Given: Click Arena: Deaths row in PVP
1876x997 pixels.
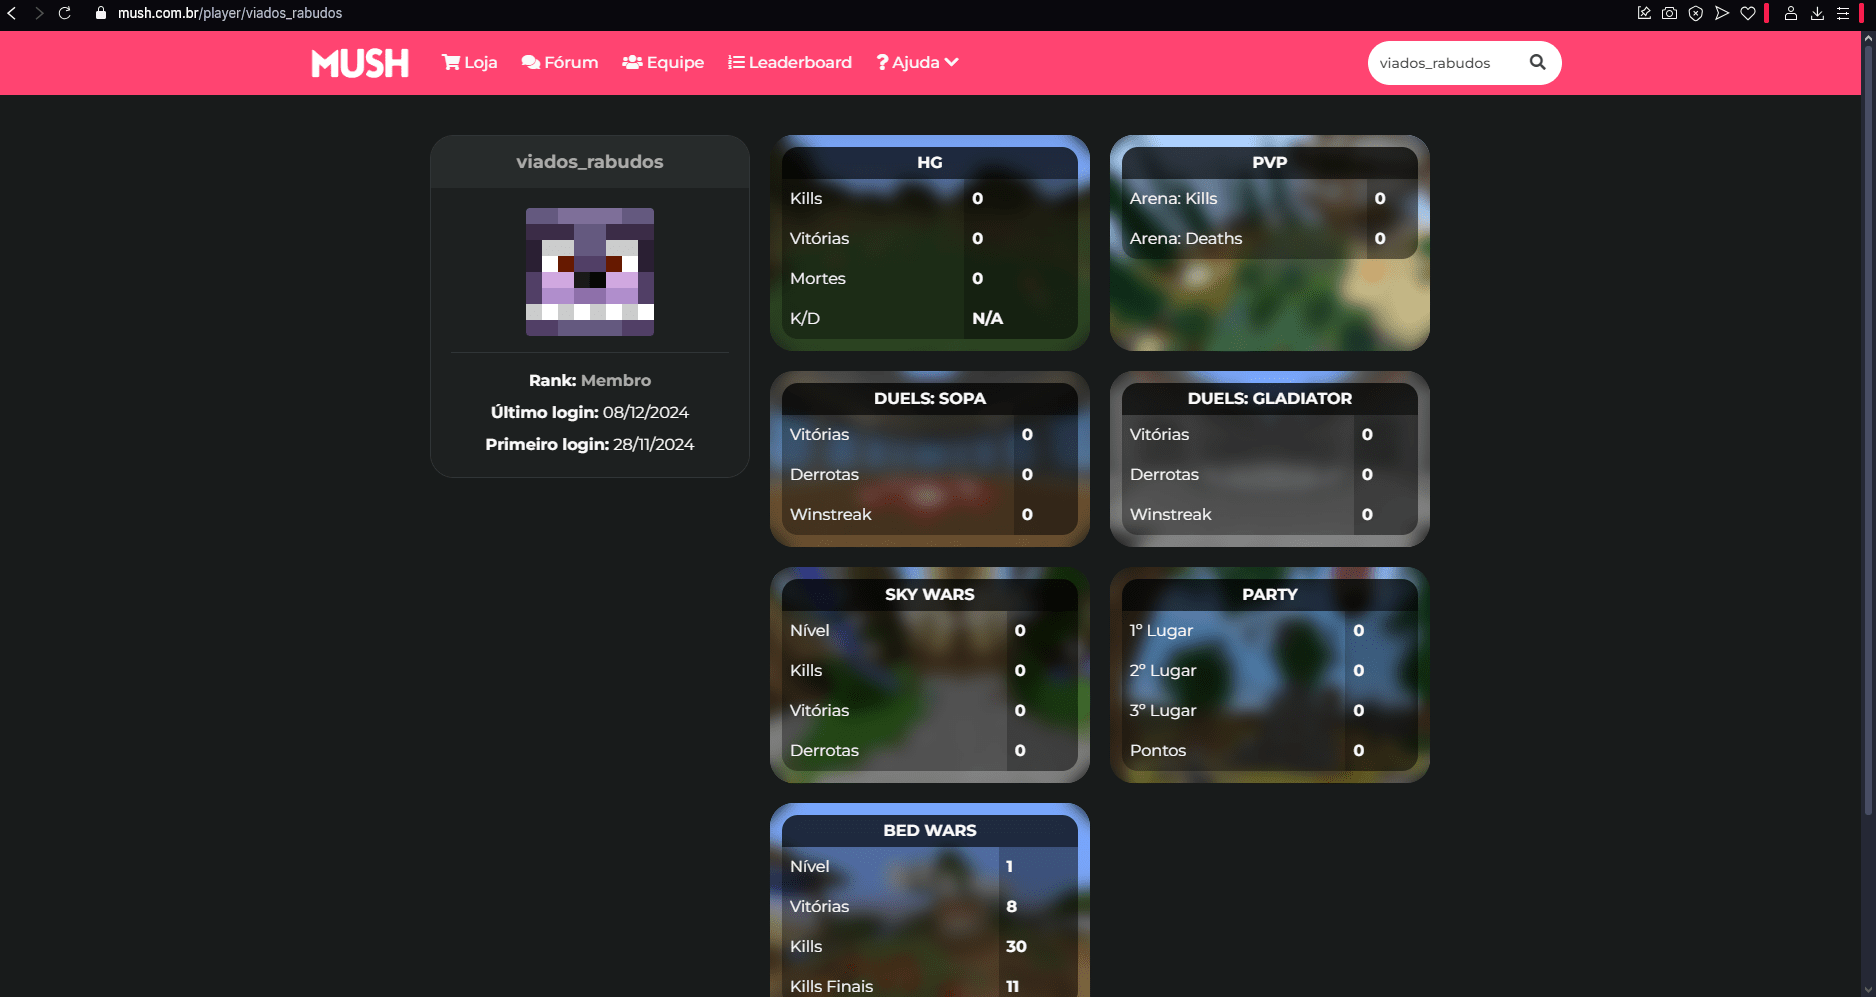Looking at the screenshot, I should click(x=1270, y=238).
